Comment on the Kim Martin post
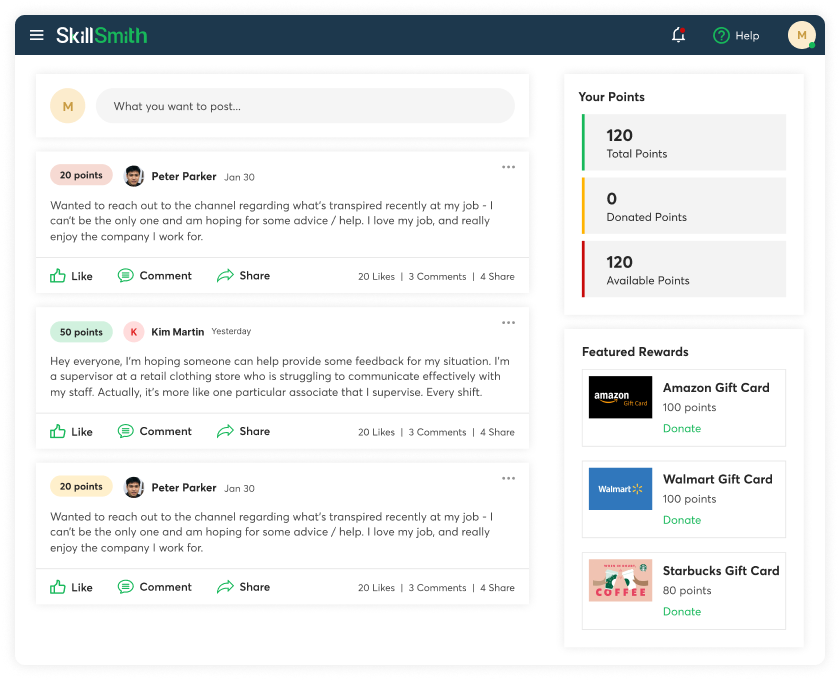840x680 pixels. pyautogui.click(x=154, y=431)
